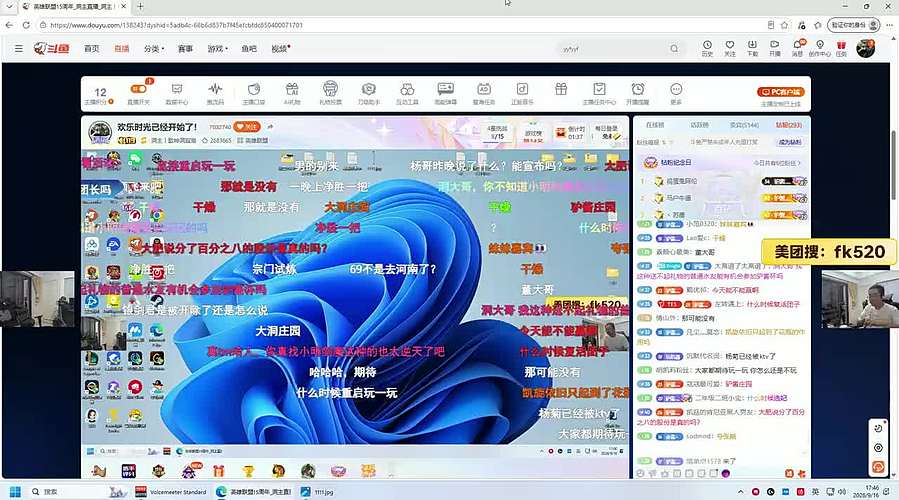Click the 美团搜 fk520 banner
Viewport: 899px width, 500px height.
pos(829,252)
